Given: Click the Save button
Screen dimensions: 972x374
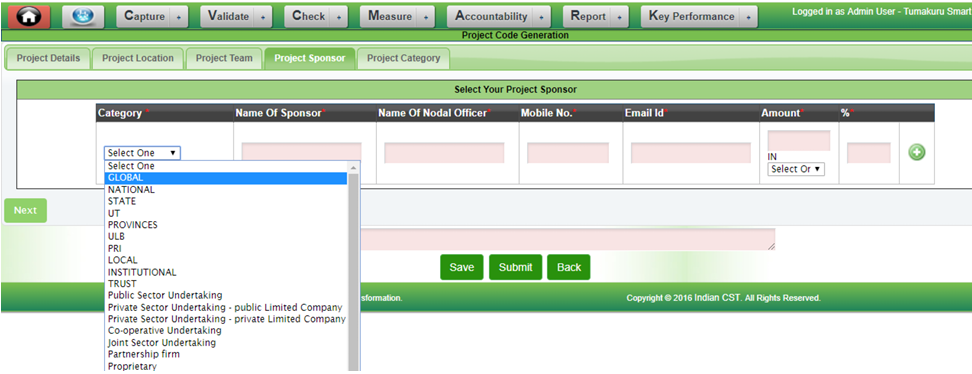Looking at the screenshot, I should (462, 267).
